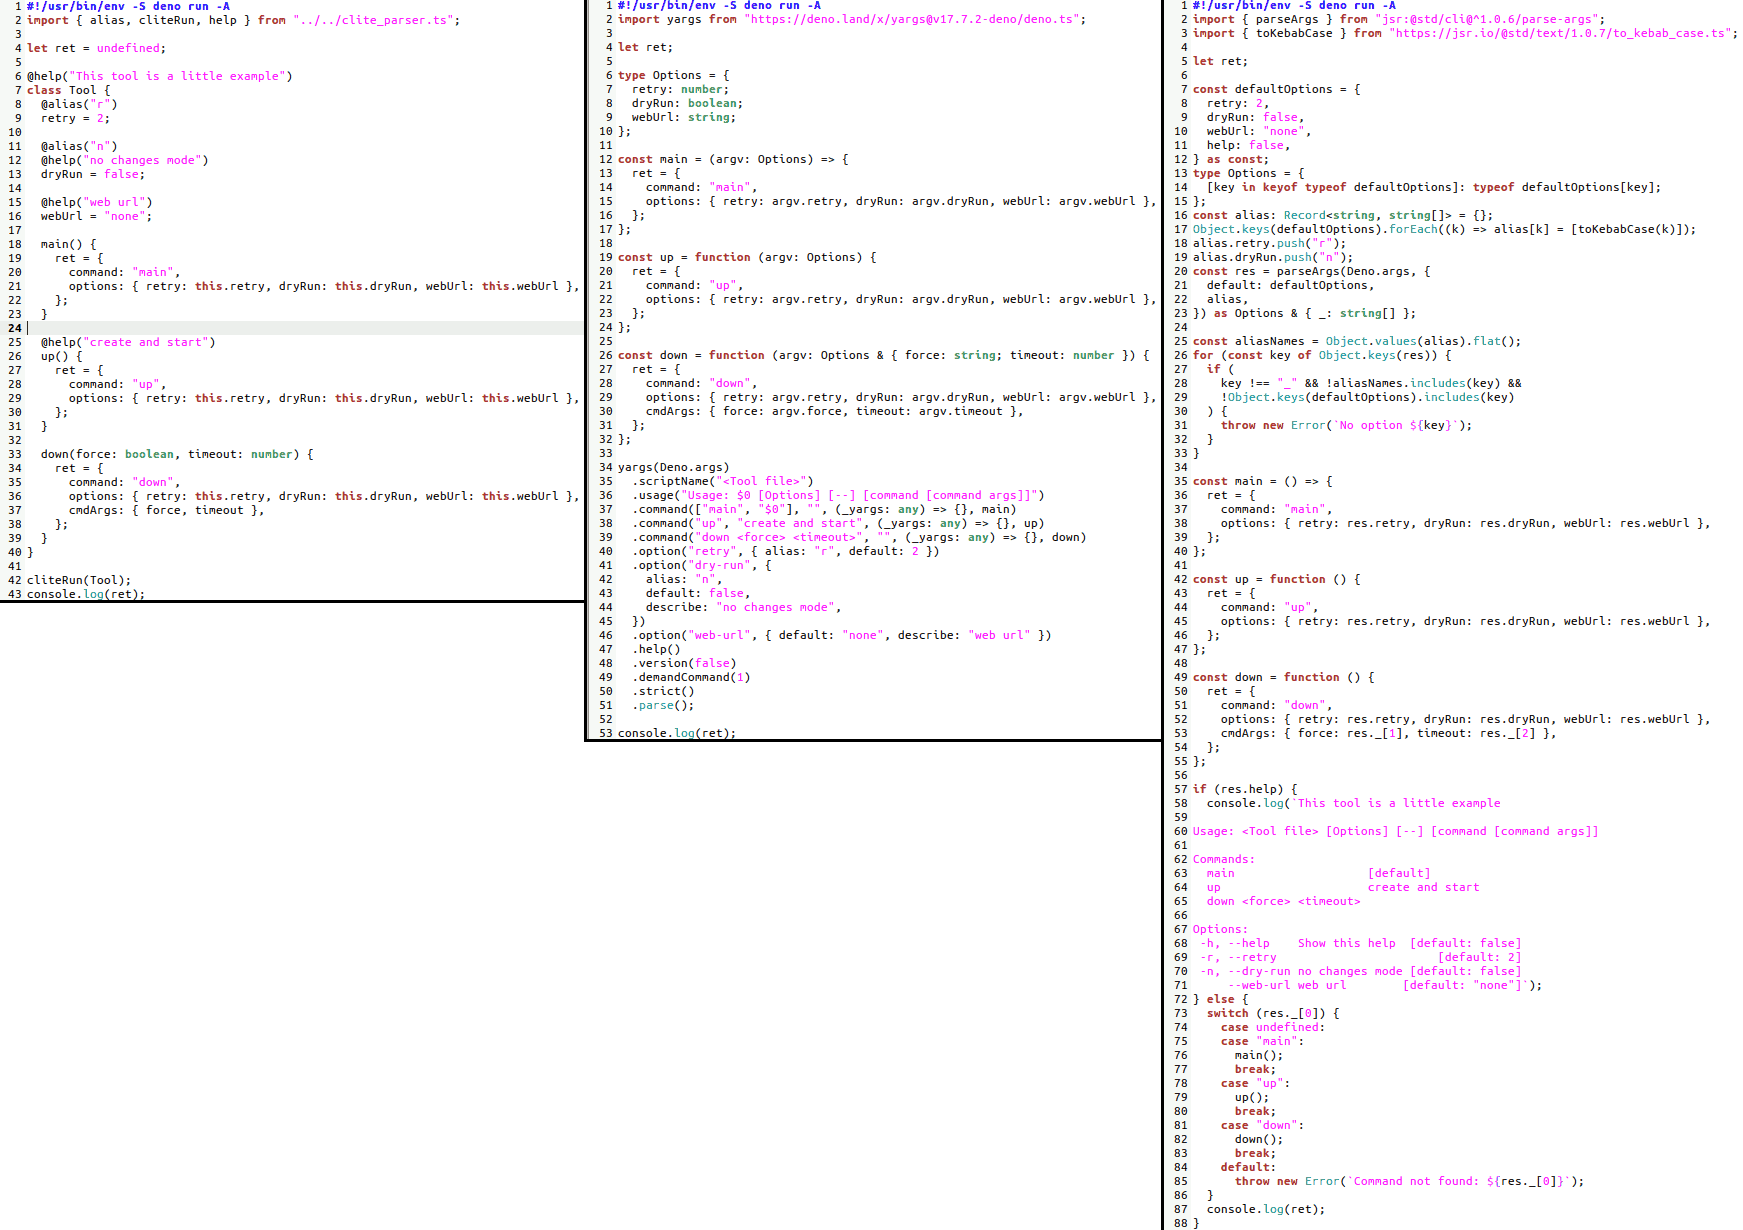Click the class Tool declaration line
The width and height of the screenshot is (1743, 1230).
[x=69, y=90]
